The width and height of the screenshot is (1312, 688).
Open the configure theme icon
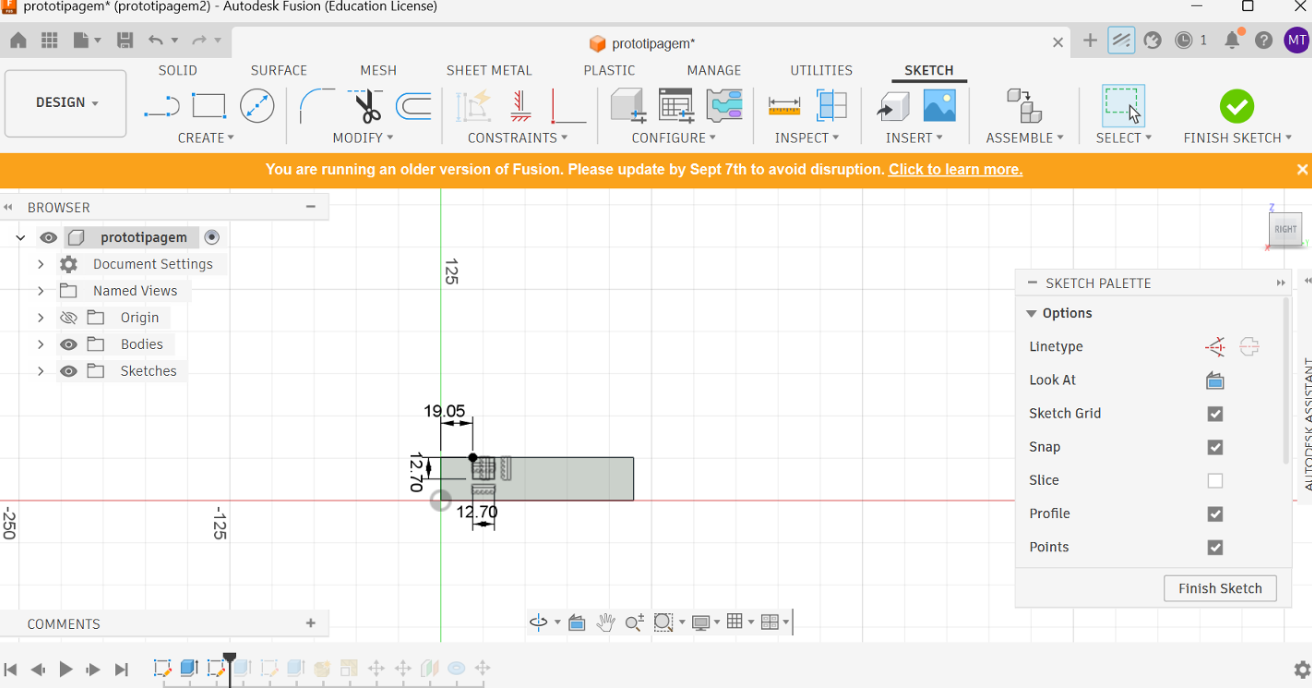coord(724,106)
